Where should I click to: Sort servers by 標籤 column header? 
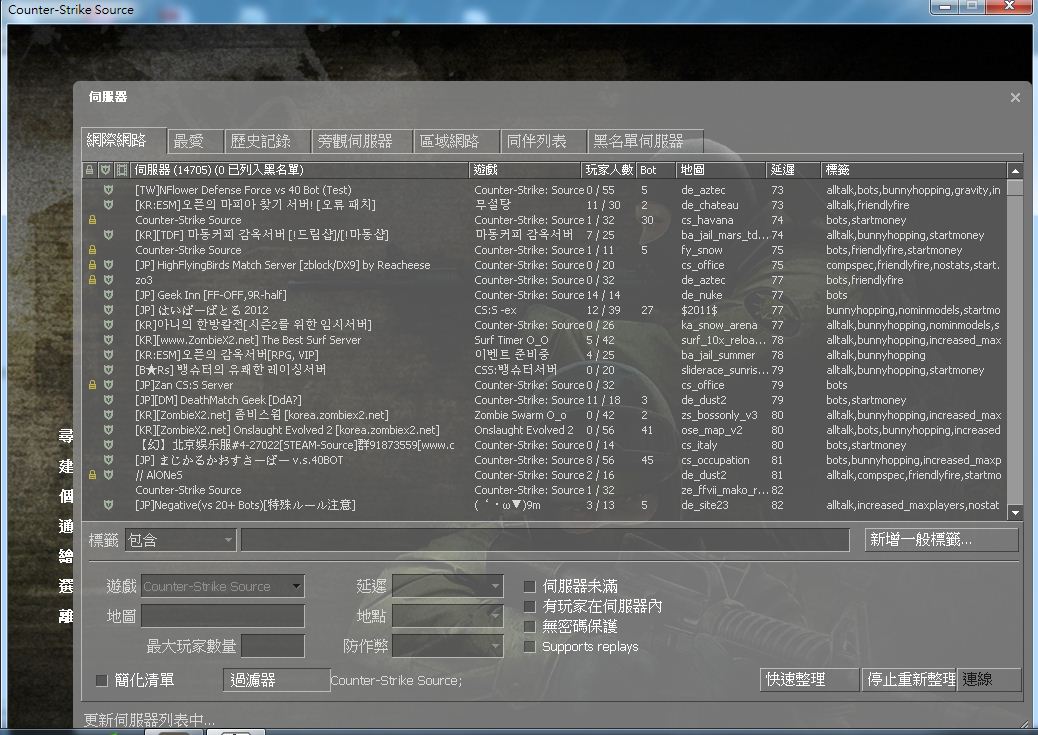coord(914,170)
